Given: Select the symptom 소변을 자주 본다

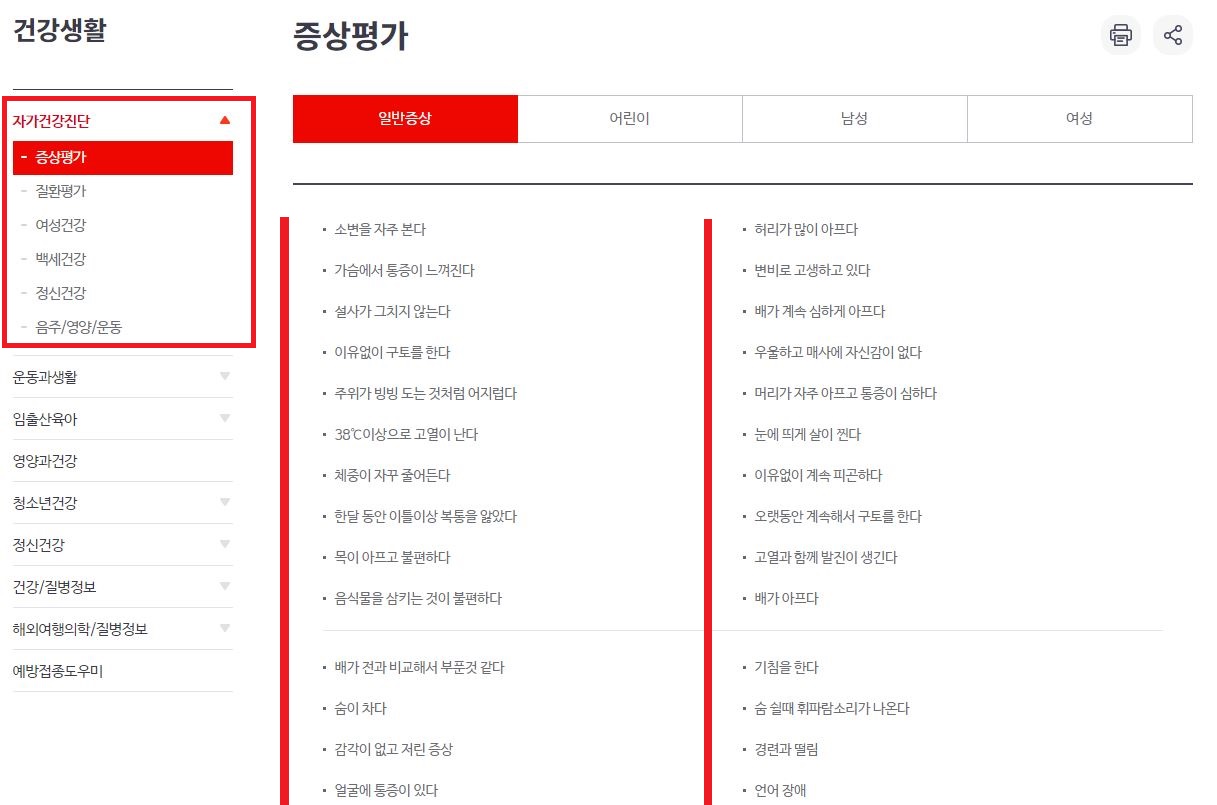Looking at the screenshot, I should coord(381,229).
